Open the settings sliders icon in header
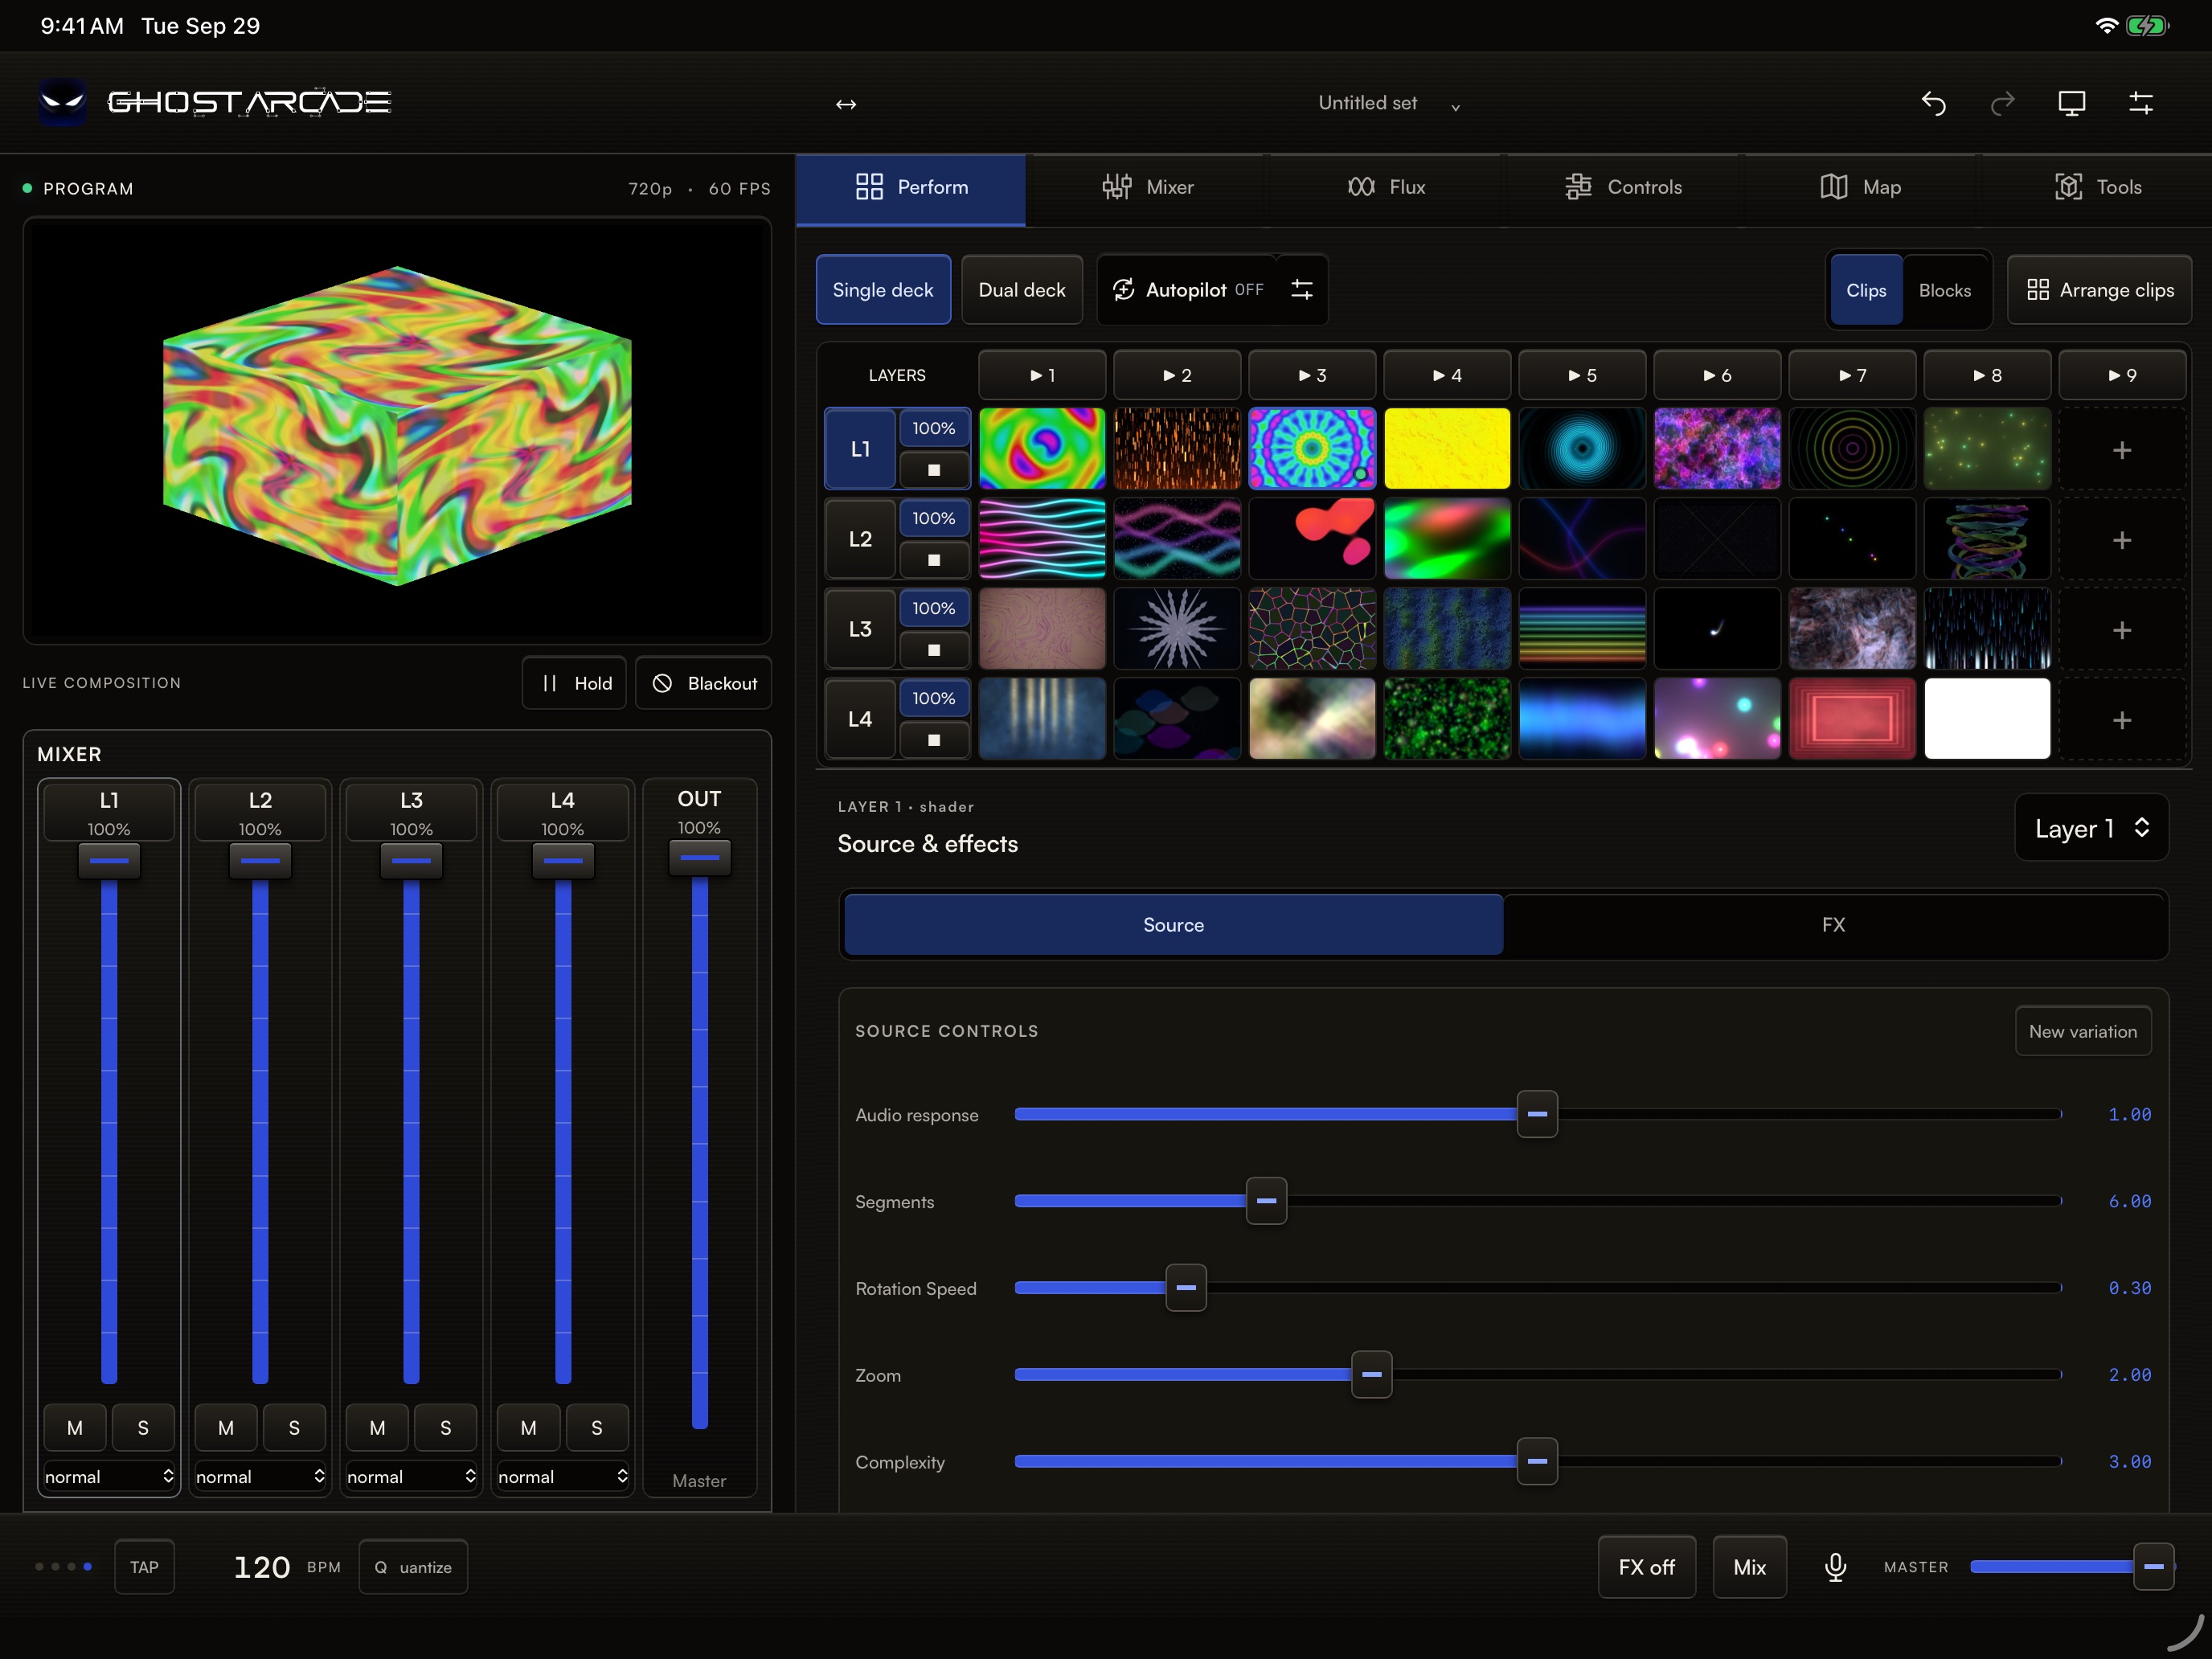This screenshot has width=2212, height=1659. click(2141, 103)
